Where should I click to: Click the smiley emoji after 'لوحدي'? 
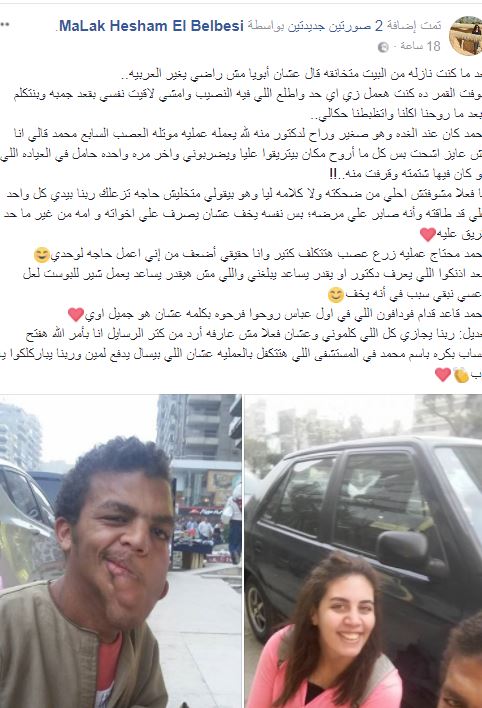(42, 255)
